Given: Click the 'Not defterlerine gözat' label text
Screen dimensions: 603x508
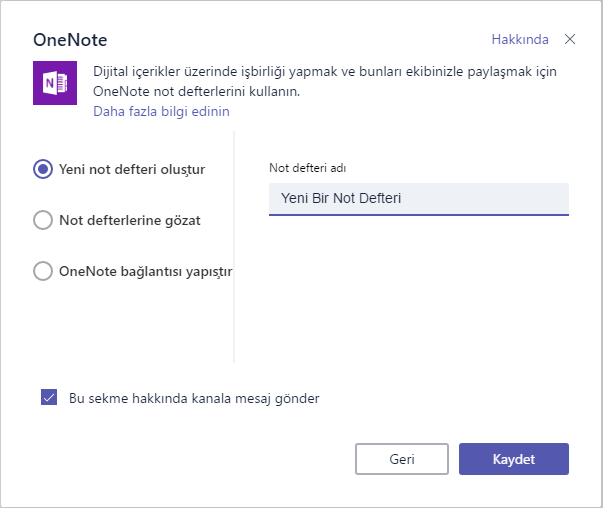Looking at the screenshot, I should point(130,220).
